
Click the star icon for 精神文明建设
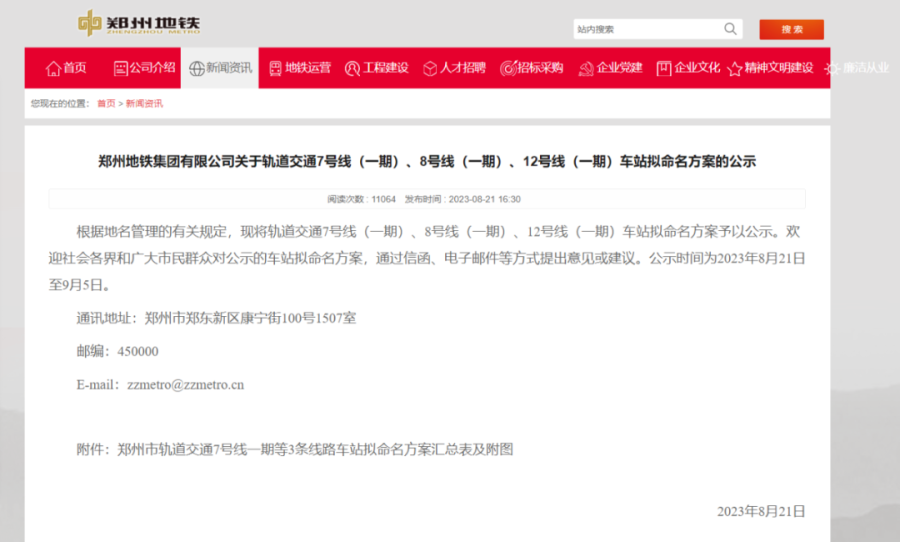(x=735, y=68)
